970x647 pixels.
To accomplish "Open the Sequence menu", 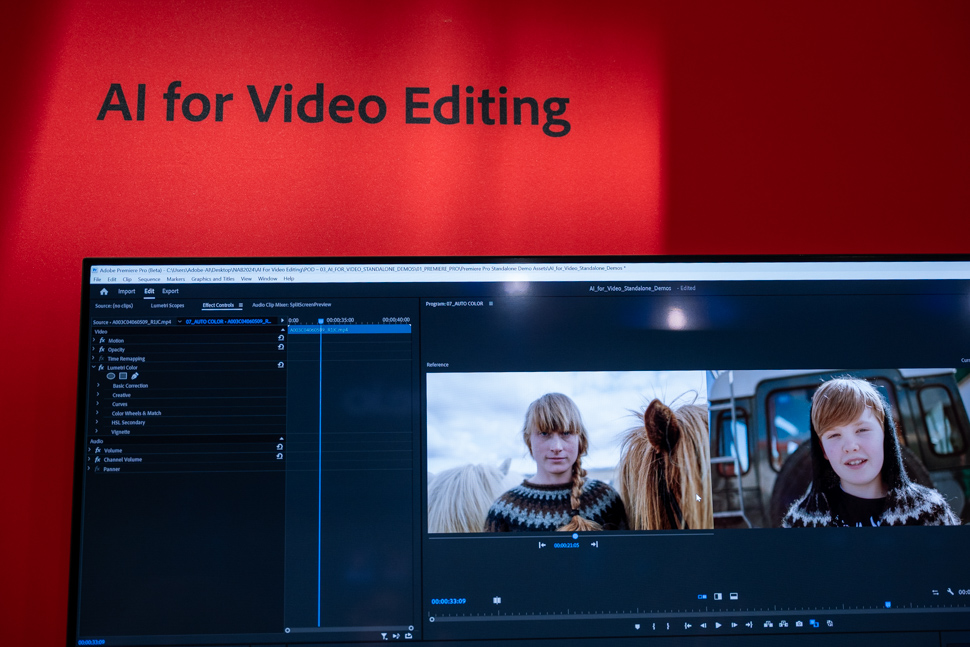I will (148, 280).
